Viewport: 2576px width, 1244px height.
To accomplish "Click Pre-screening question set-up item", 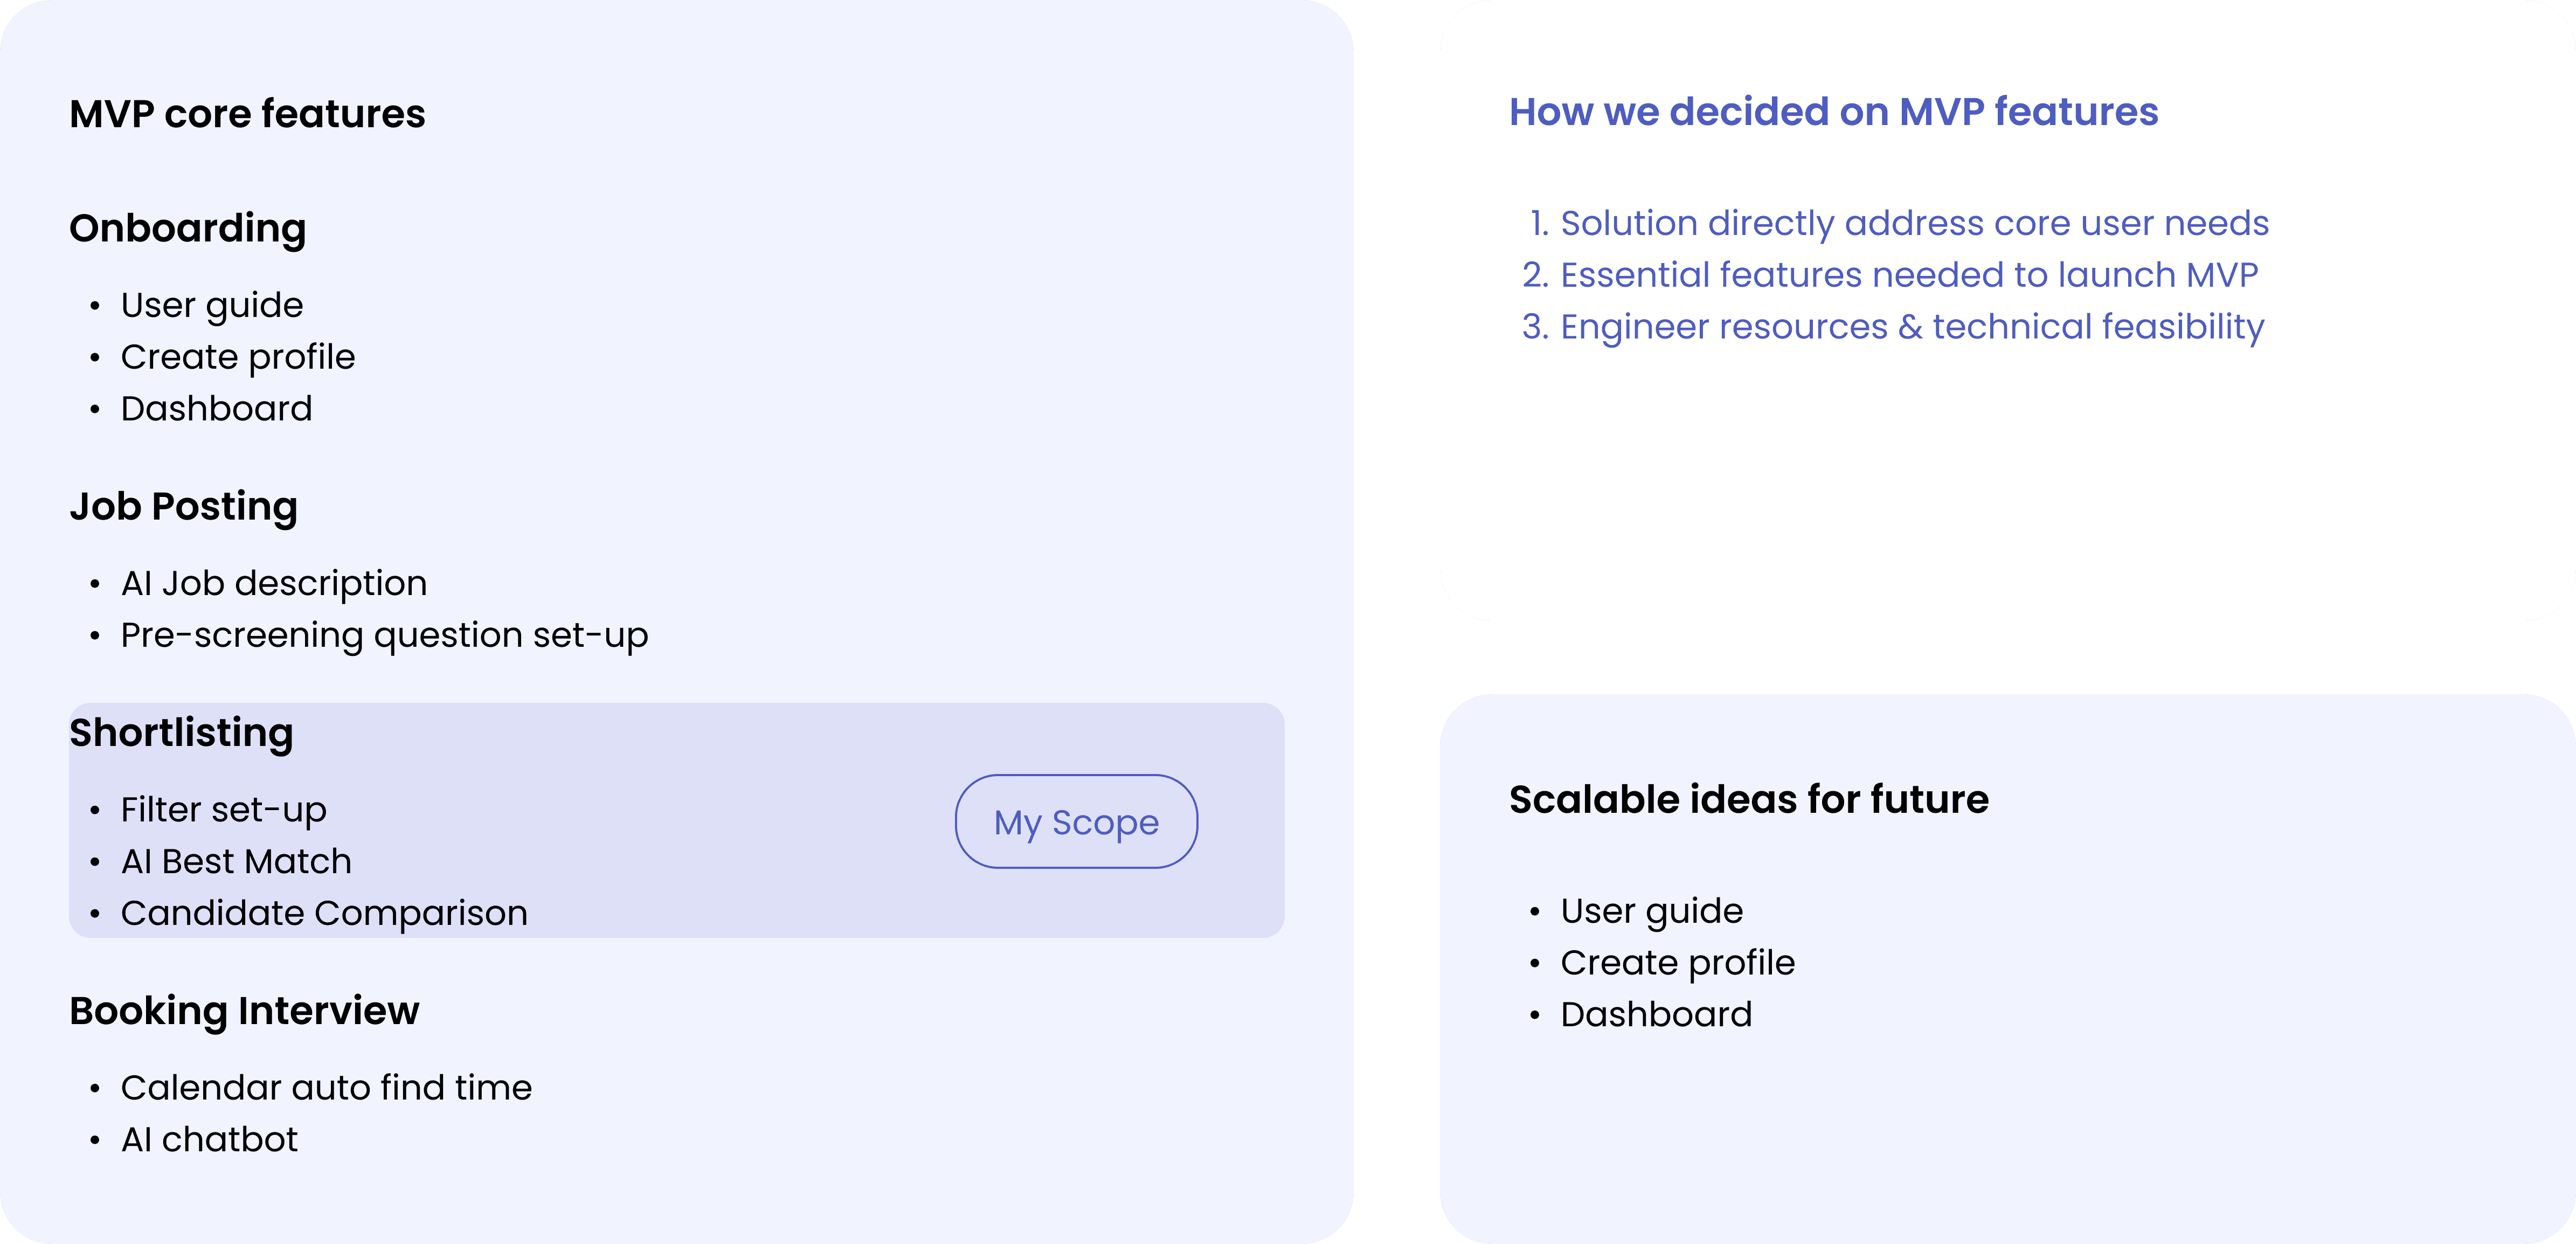I will click(384, 635).
